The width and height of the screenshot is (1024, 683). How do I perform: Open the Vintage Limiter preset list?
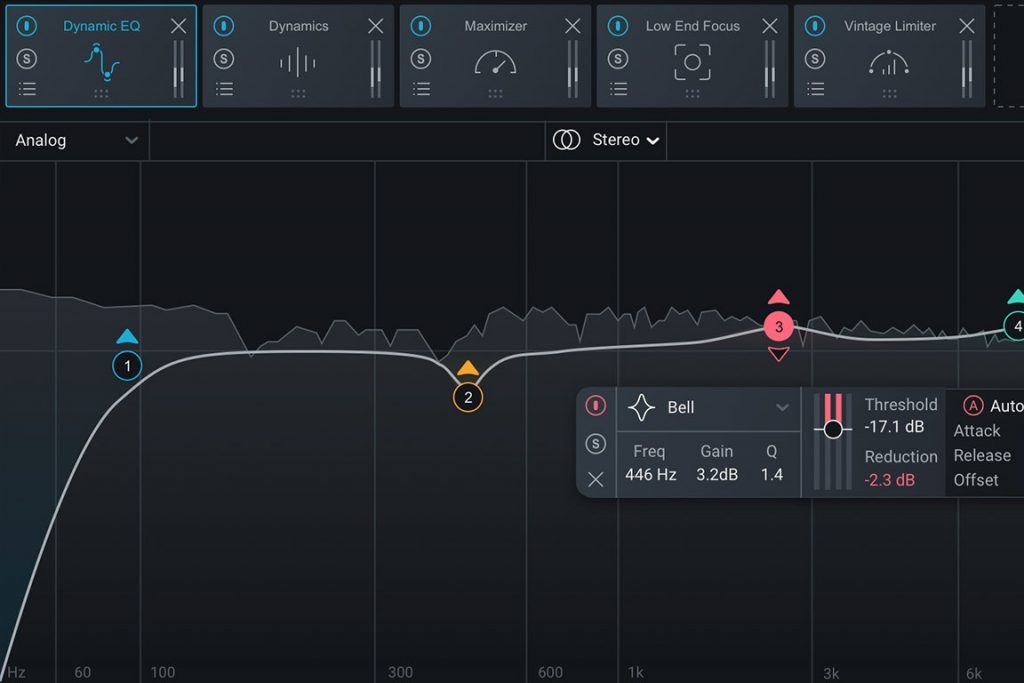point(815,89)
